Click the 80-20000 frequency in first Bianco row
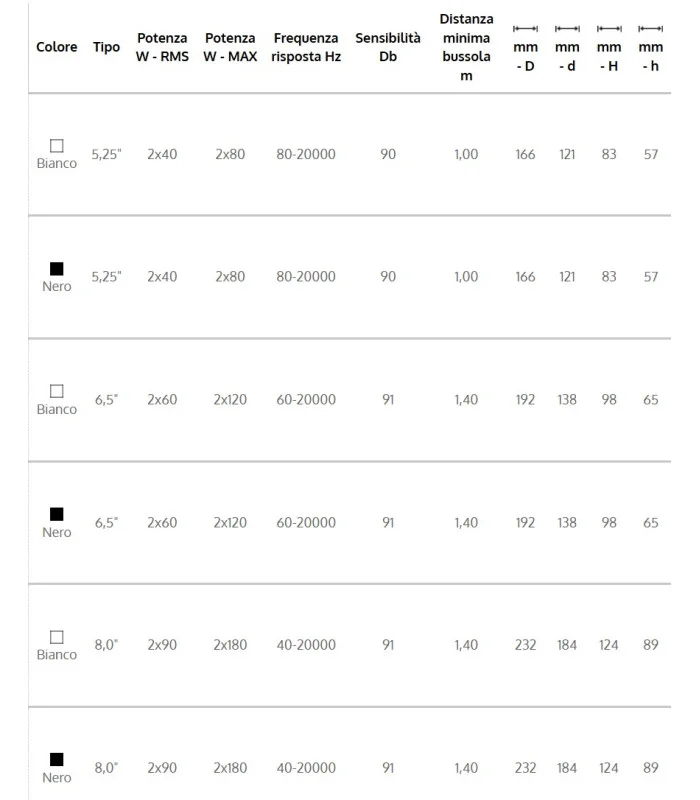This screenshot has height=800, width=700. point(306,154)
